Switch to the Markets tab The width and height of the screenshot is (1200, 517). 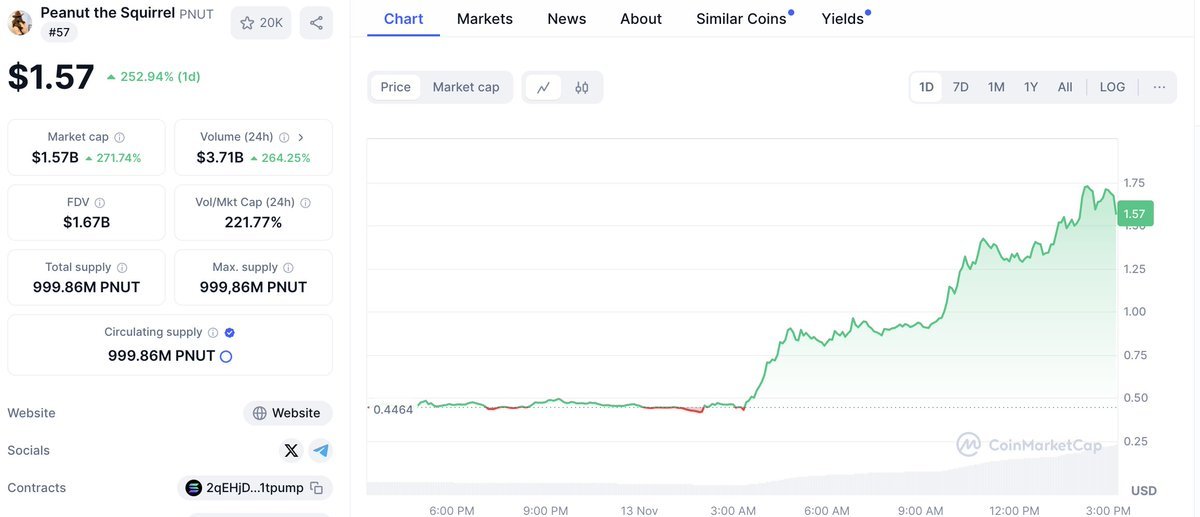pos(485,19)
